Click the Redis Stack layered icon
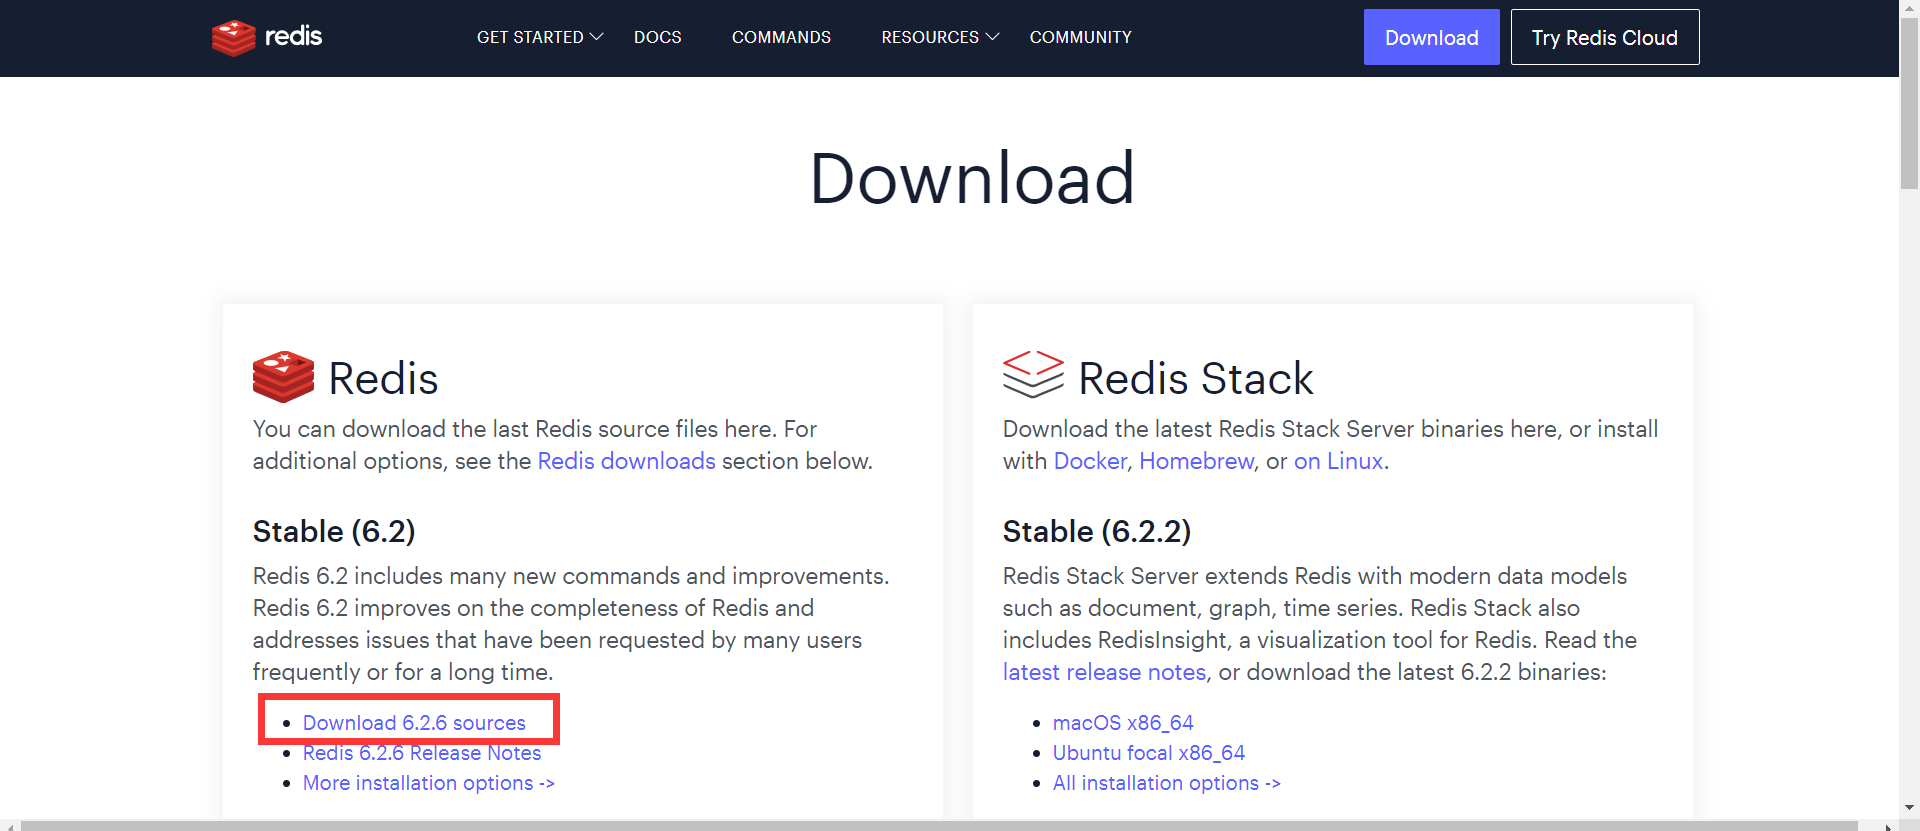 [1033, 375]
